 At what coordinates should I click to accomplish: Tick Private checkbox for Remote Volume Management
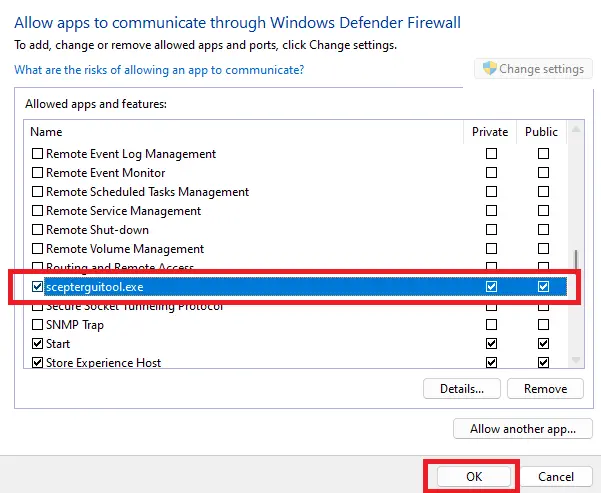[x=491, y=248]
